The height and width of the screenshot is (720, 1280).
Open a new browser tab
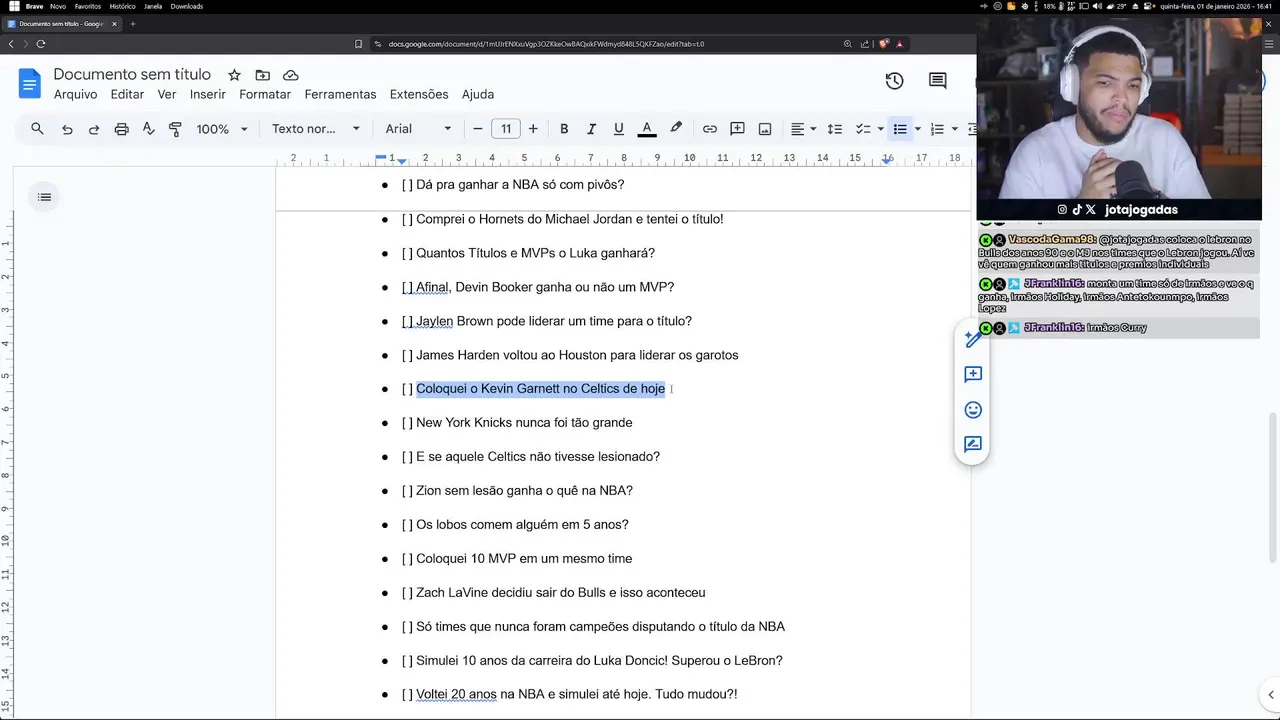132,24
